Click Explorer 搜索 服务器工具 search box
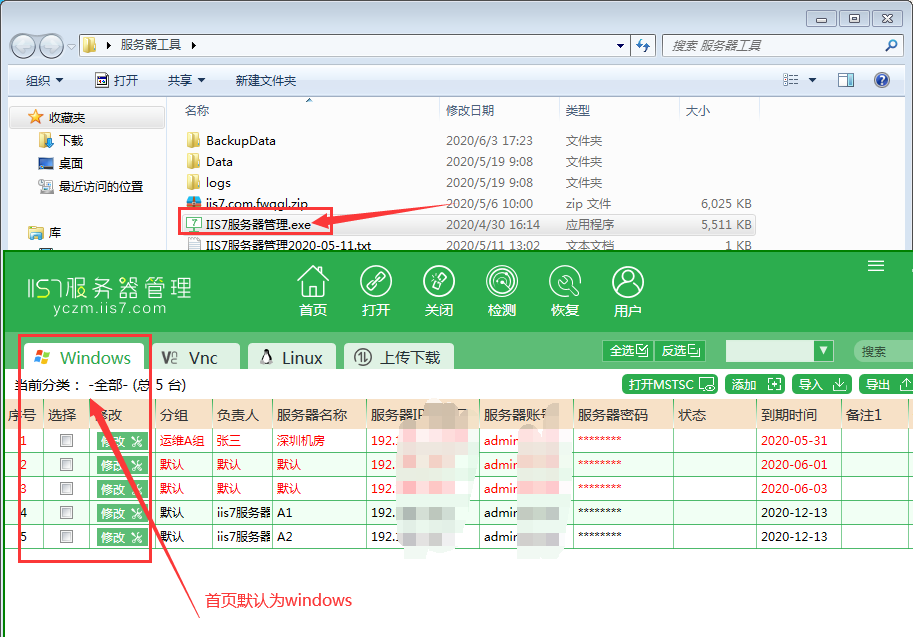Viewport: 913px width, 637px height. pyautogui.click(x=782, y=45)
